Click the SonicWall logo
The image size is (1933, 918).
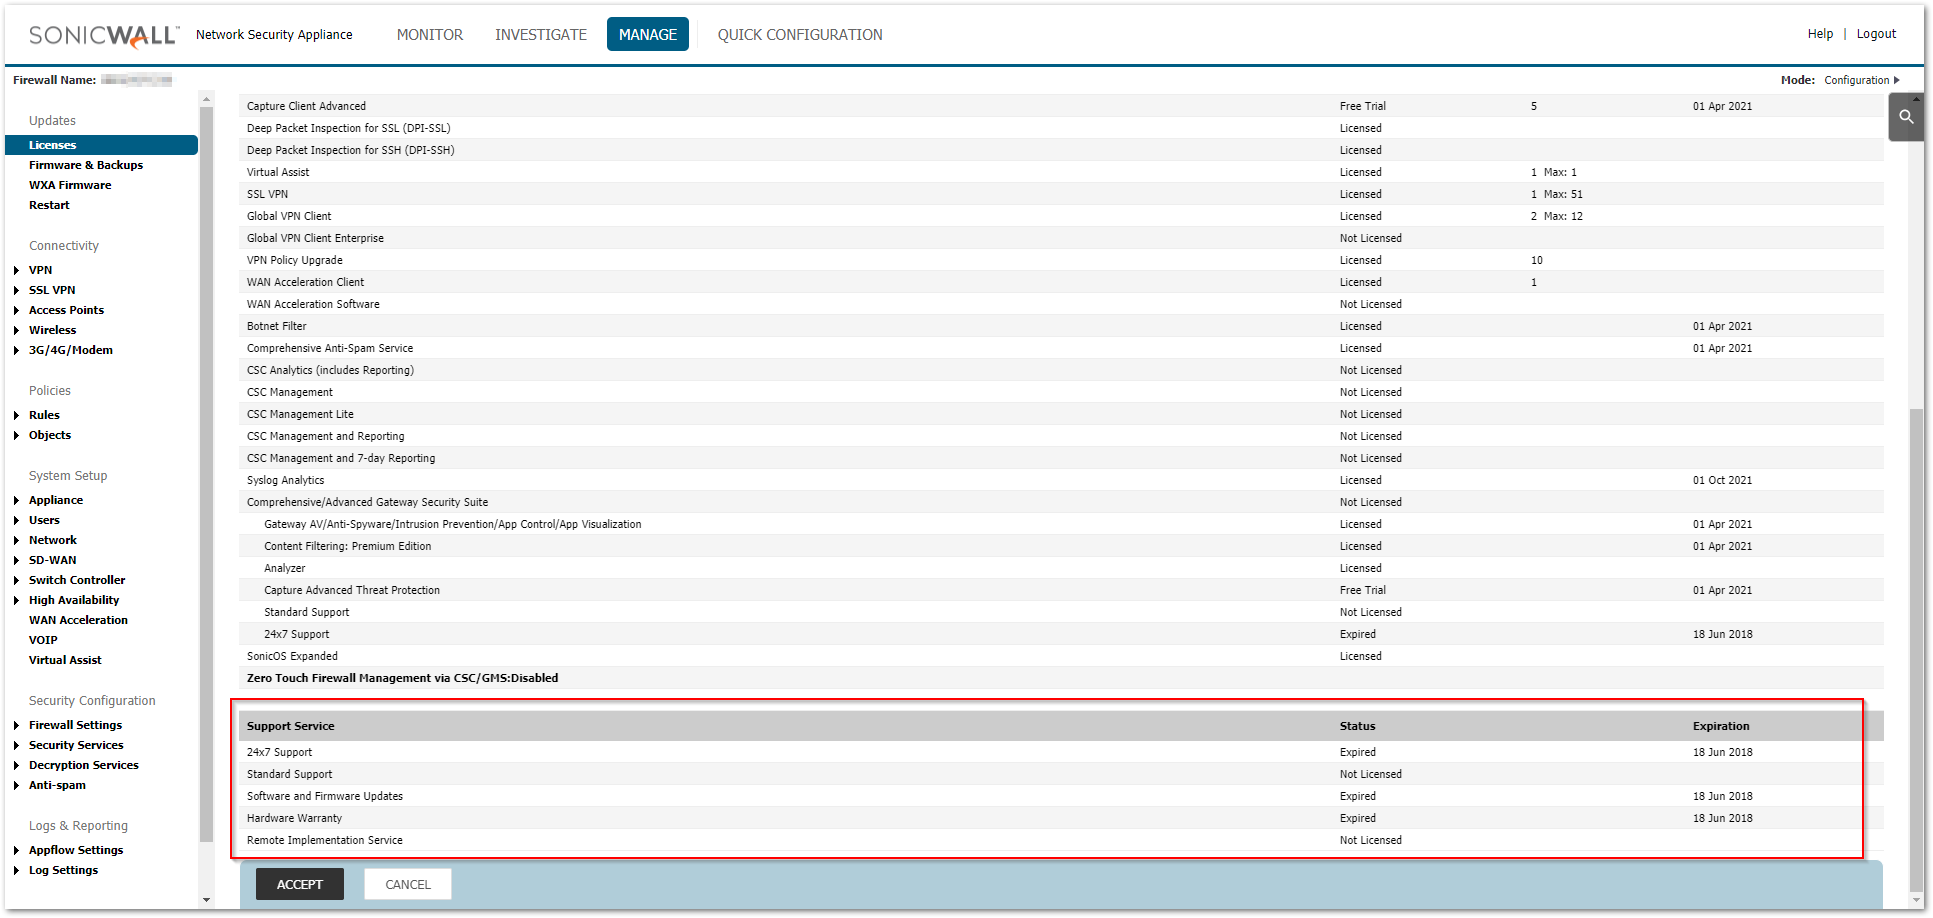coord(104,35)
